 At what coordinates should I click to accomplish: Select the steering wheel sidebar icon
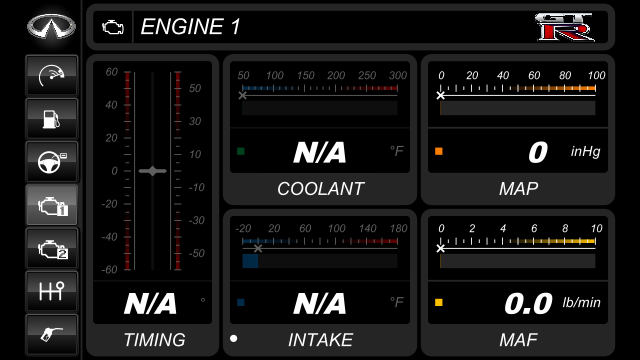click(x=51, y=162)
